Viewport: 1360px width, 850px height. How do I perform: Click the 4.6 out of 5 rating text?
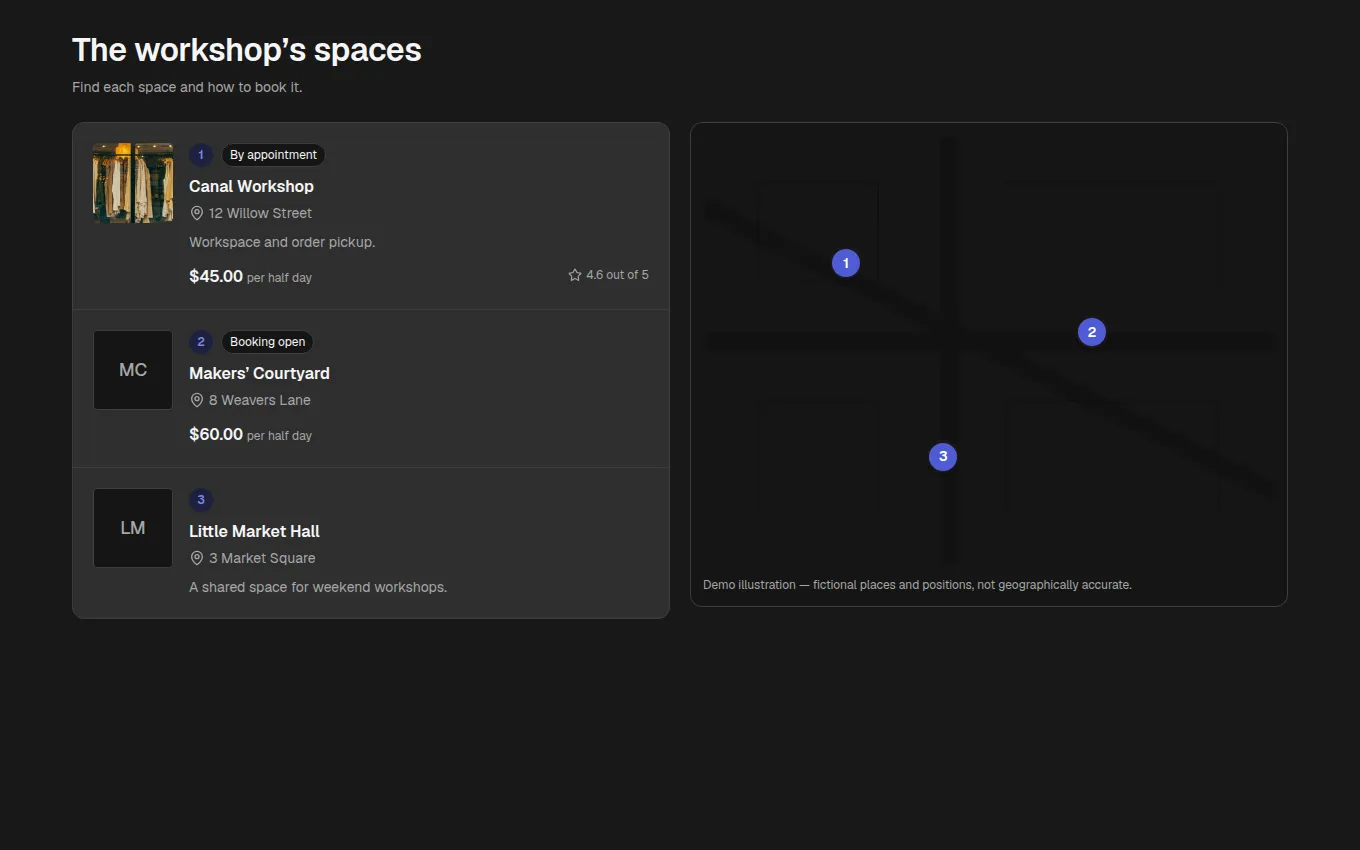click(617, 275)
